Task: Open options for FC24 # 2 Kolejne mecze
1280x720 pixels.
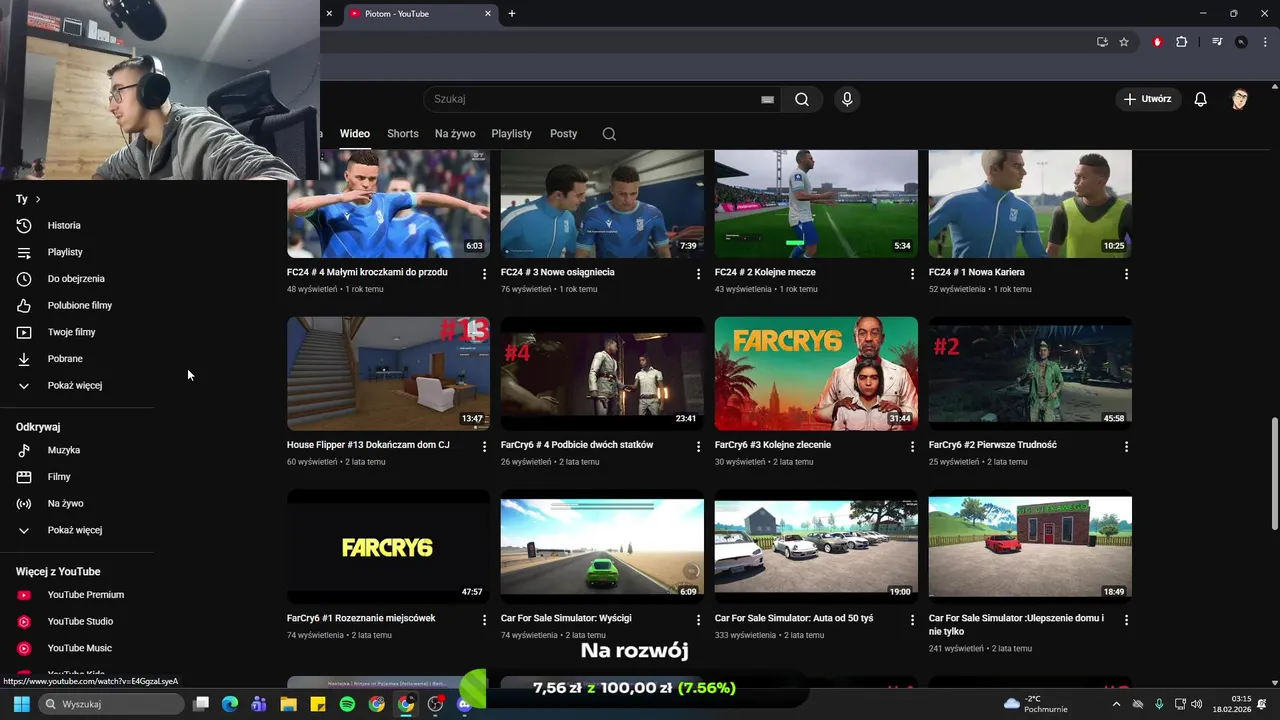Action: (x=912, y=274)
